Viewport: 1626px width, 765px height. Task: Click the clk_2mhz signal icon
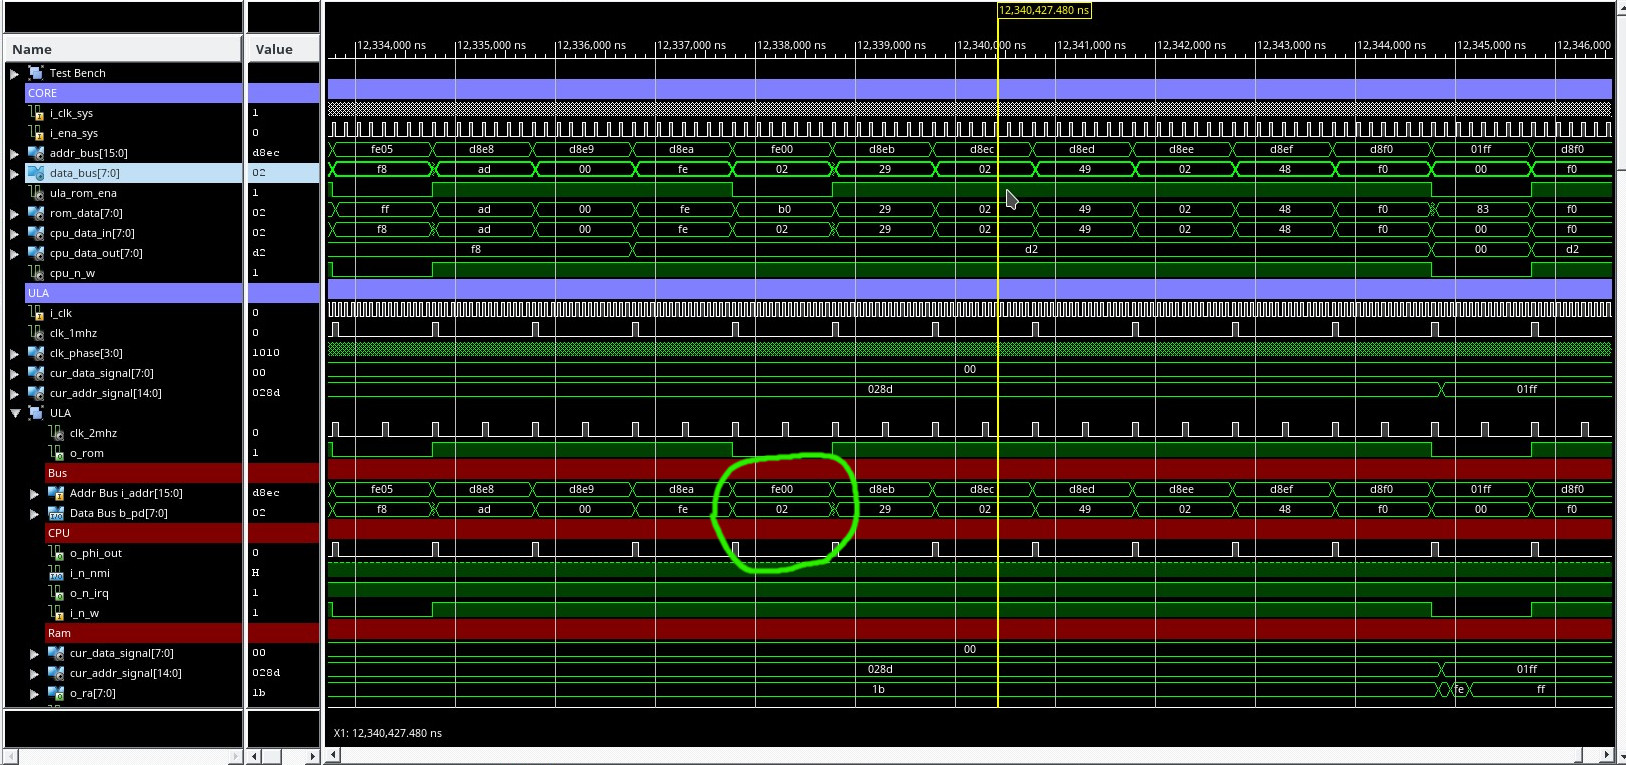point(56,433)
